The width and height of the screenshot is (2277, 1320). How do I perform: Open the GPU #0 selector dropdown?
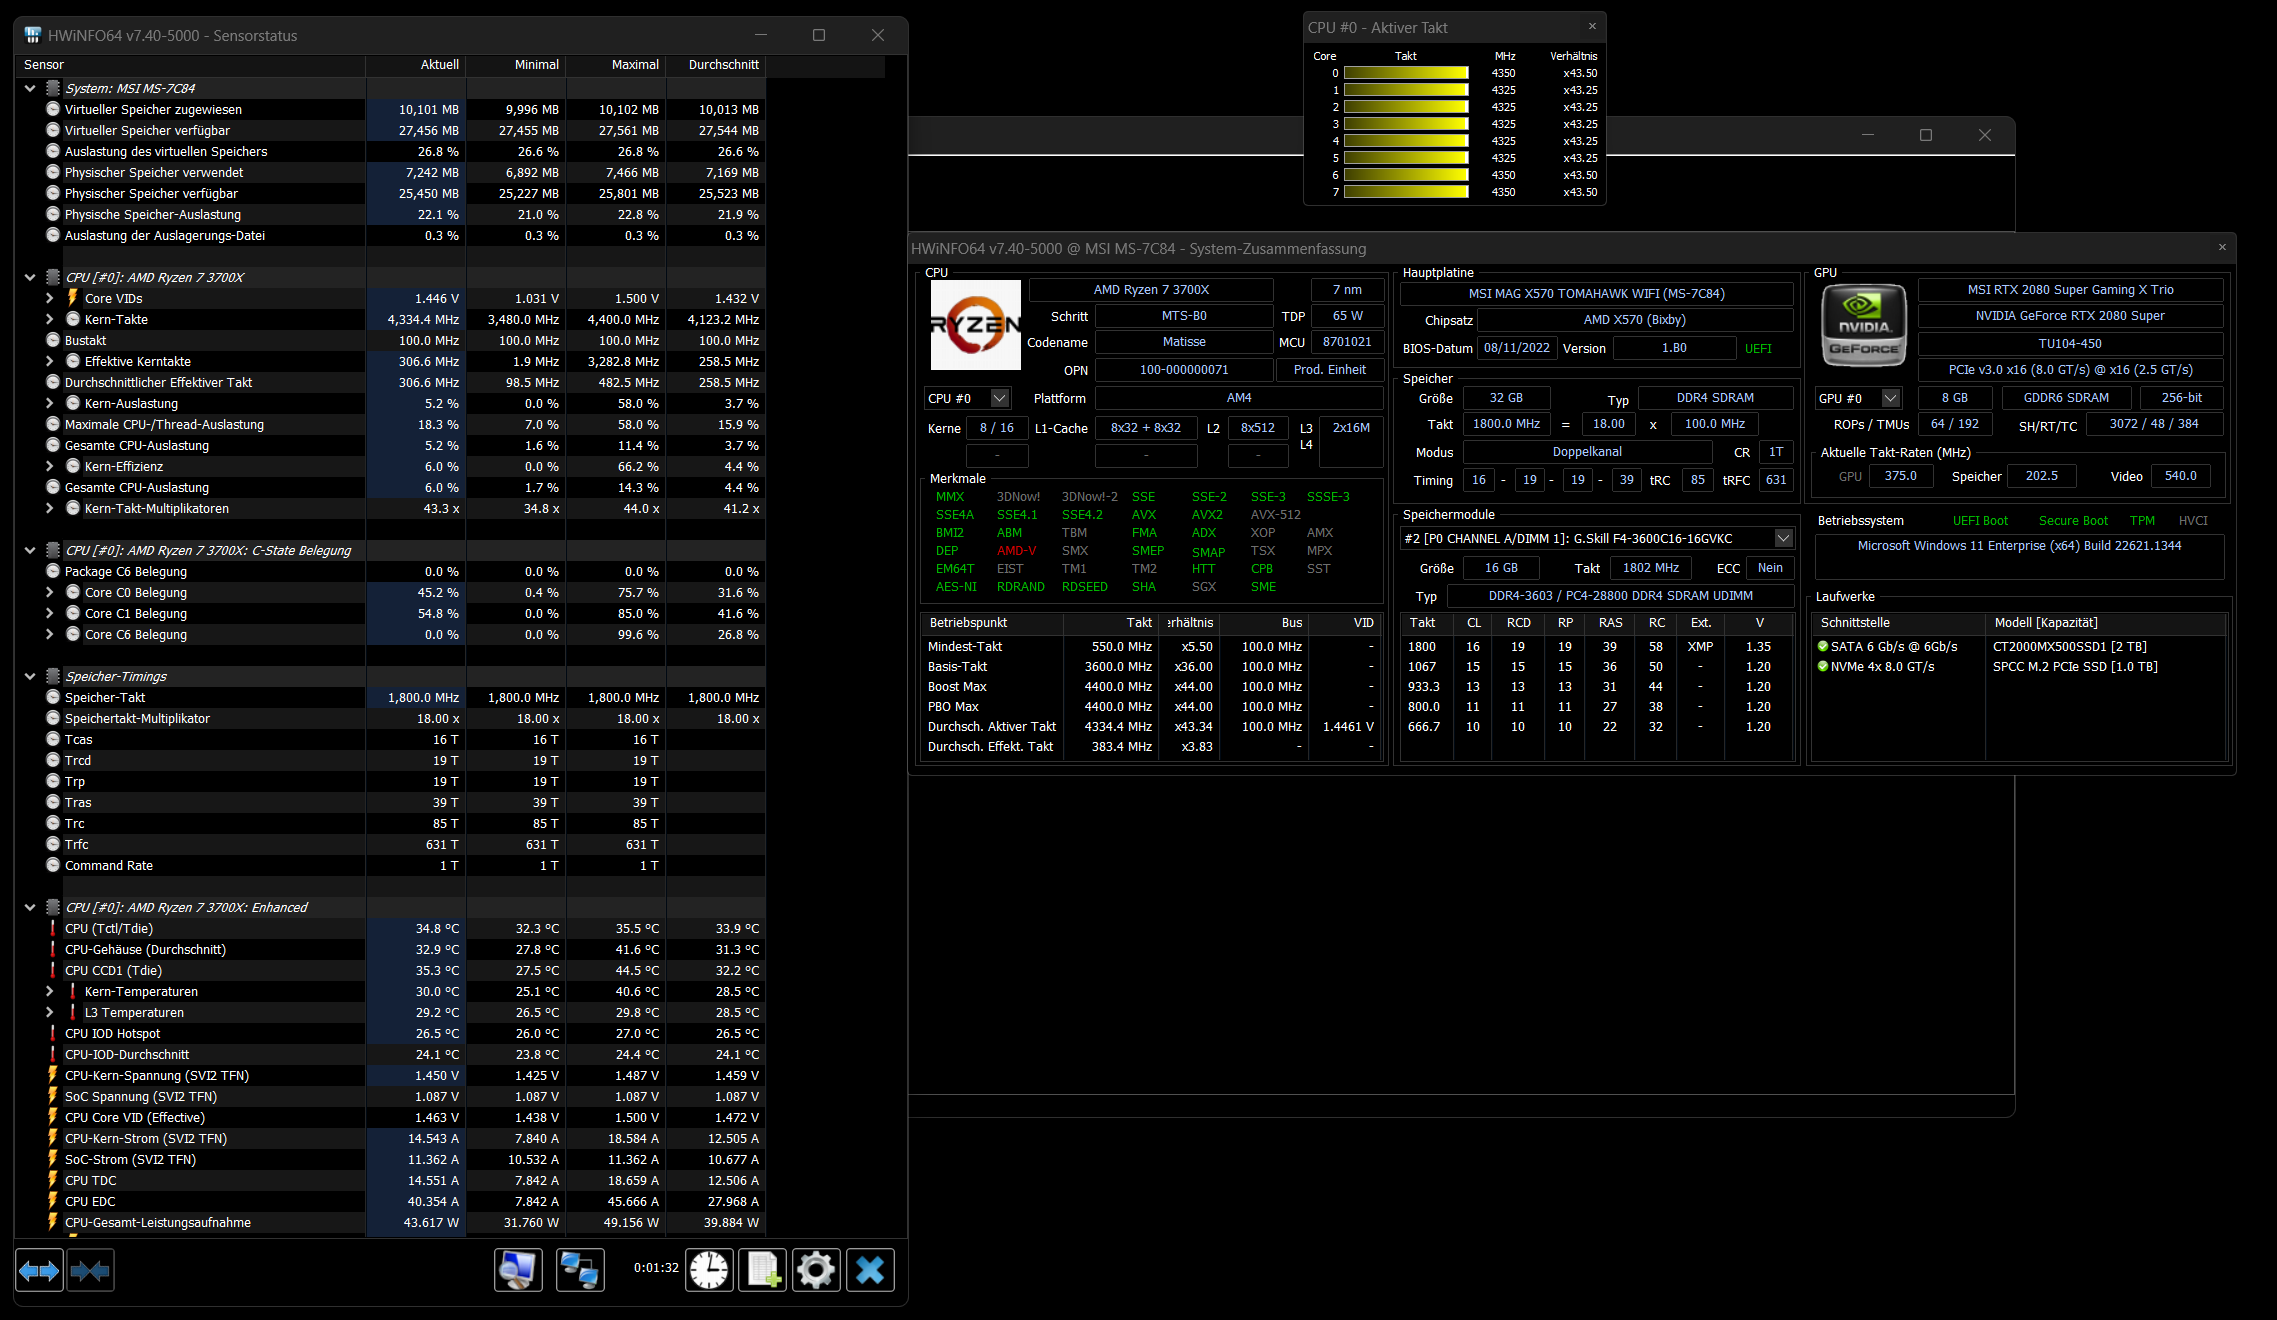point(1890,398)
